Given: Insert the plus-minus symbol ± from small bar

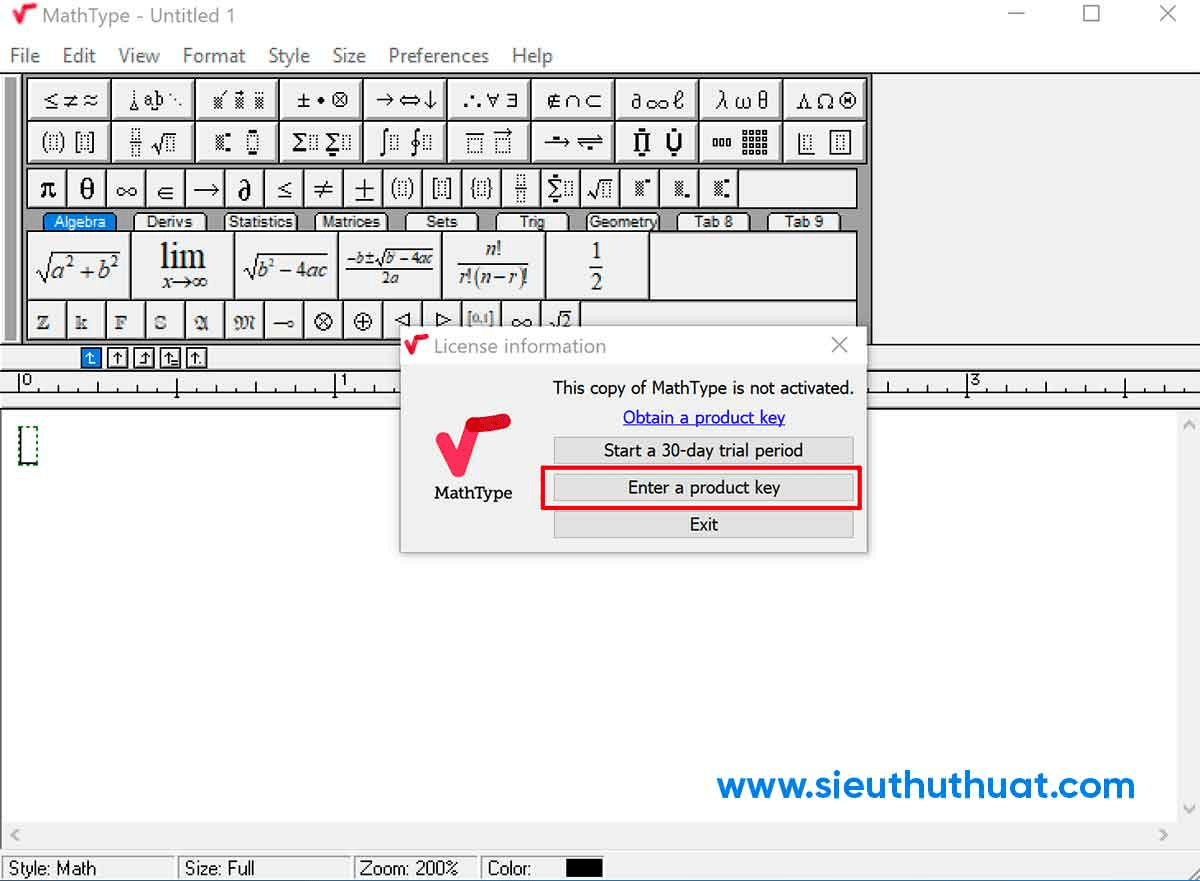Looking at the screenshot, I should click(363, 189).
